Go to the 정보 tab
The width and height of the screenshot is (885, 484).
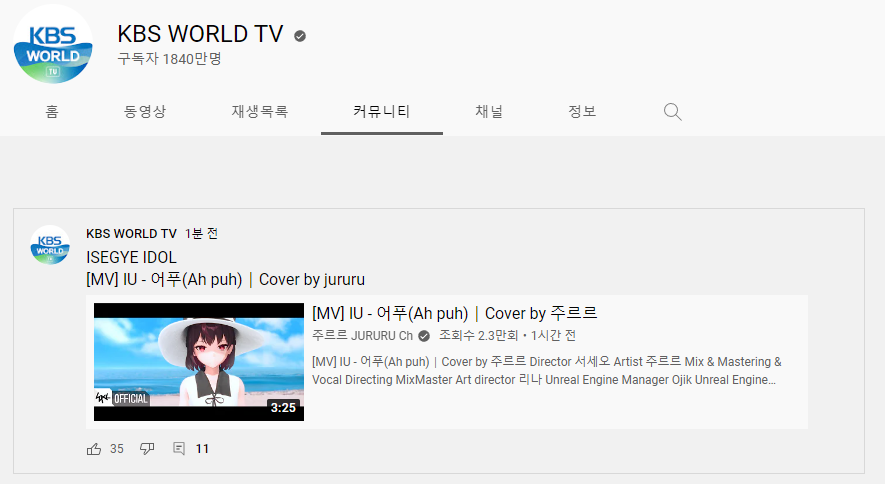[582, 112]
